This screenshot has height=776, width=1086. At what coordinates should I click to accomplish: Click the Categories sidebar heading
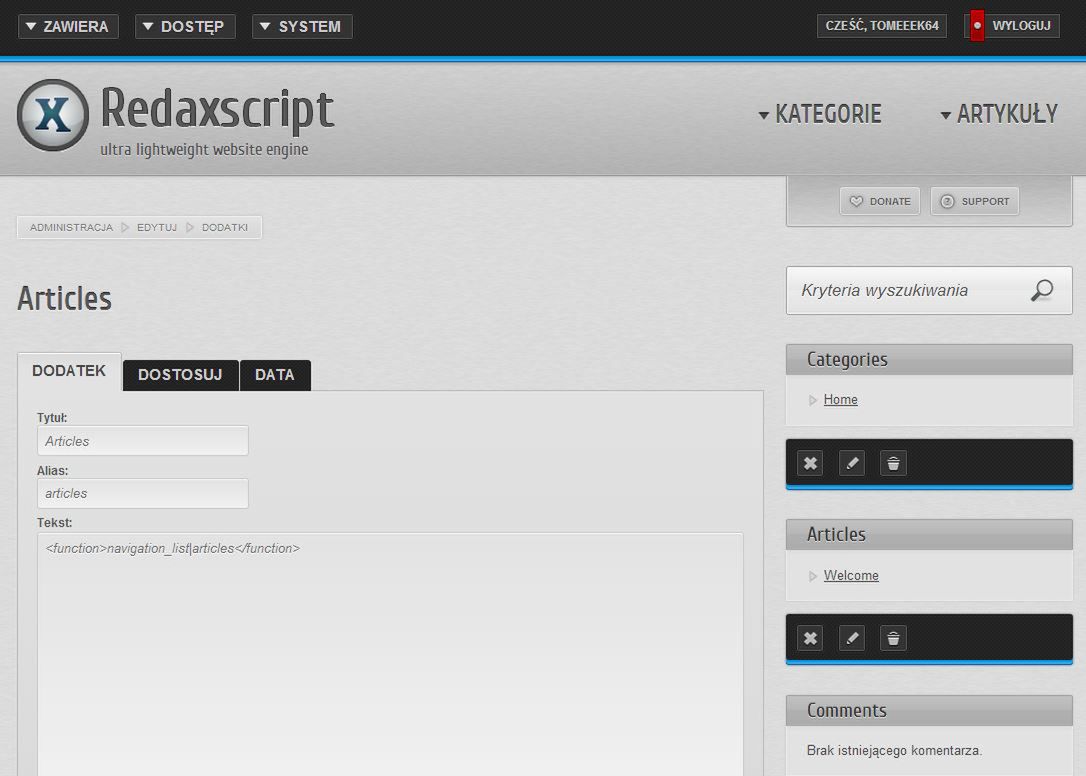coord(847,360)
